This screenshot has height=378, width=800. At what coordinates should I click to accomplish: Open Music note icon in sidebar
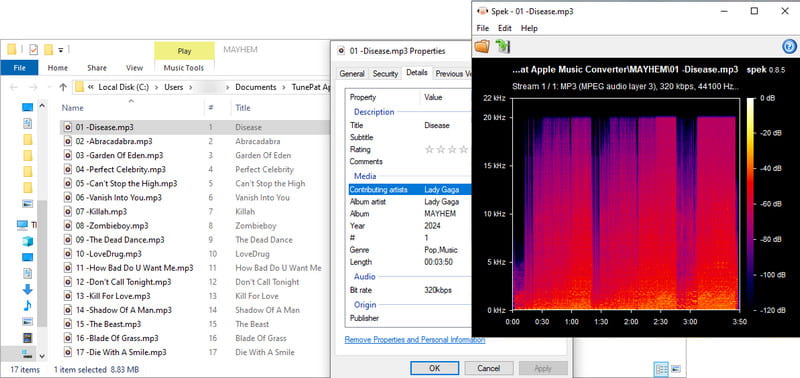click(28, 305)
